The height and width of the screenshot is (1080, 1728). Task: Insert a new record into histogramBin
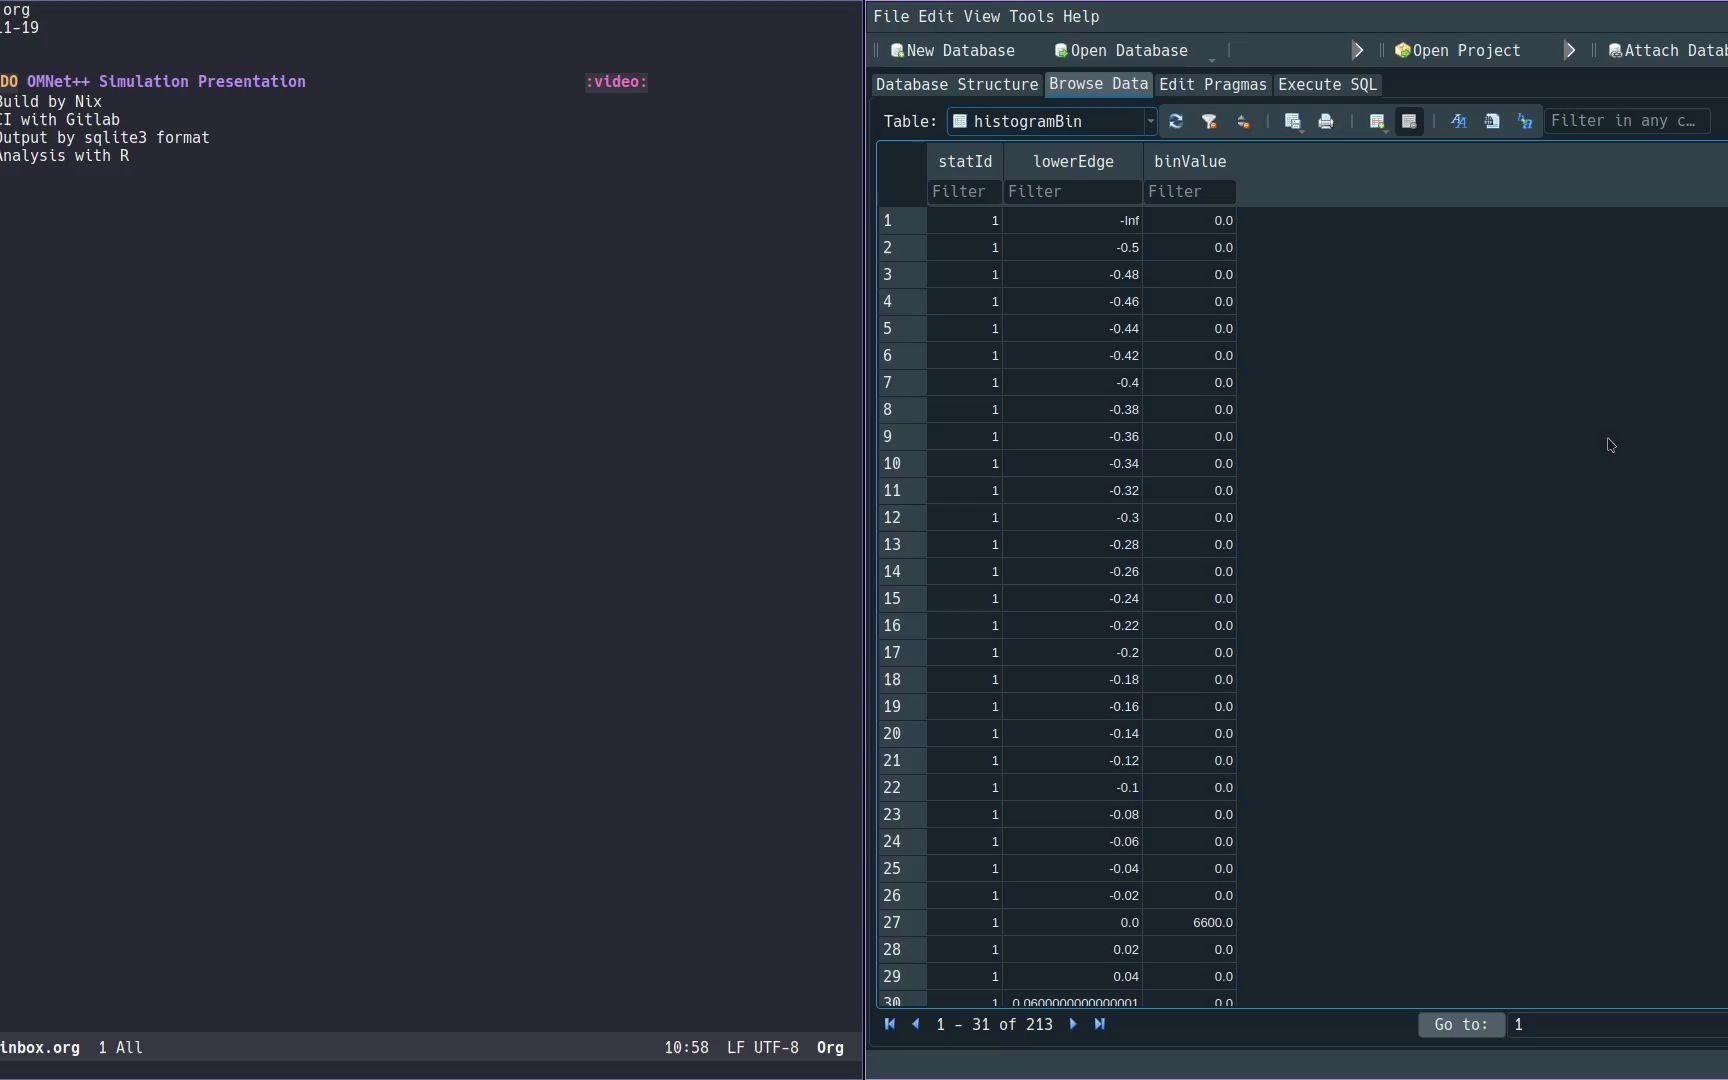coord(1376,121)
